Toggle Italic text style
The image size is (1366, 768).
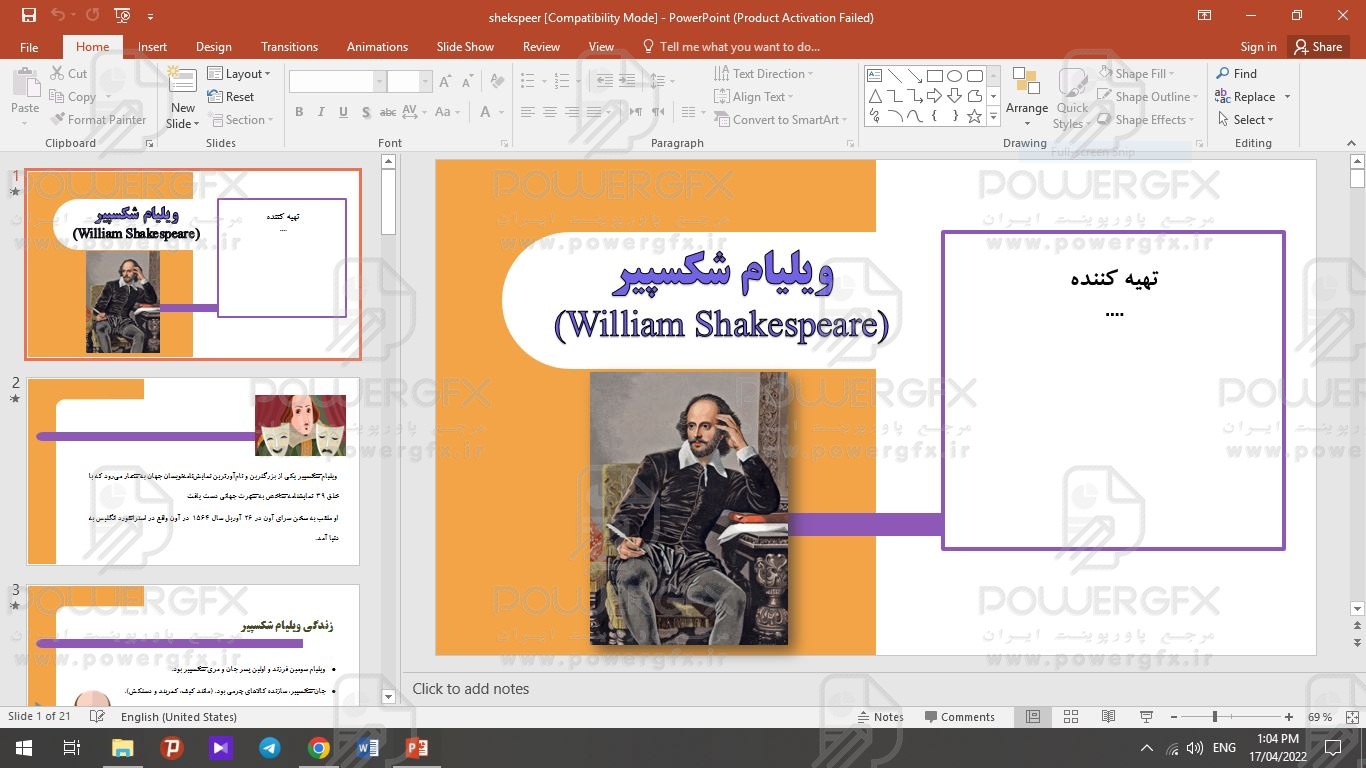pos(320,112)
